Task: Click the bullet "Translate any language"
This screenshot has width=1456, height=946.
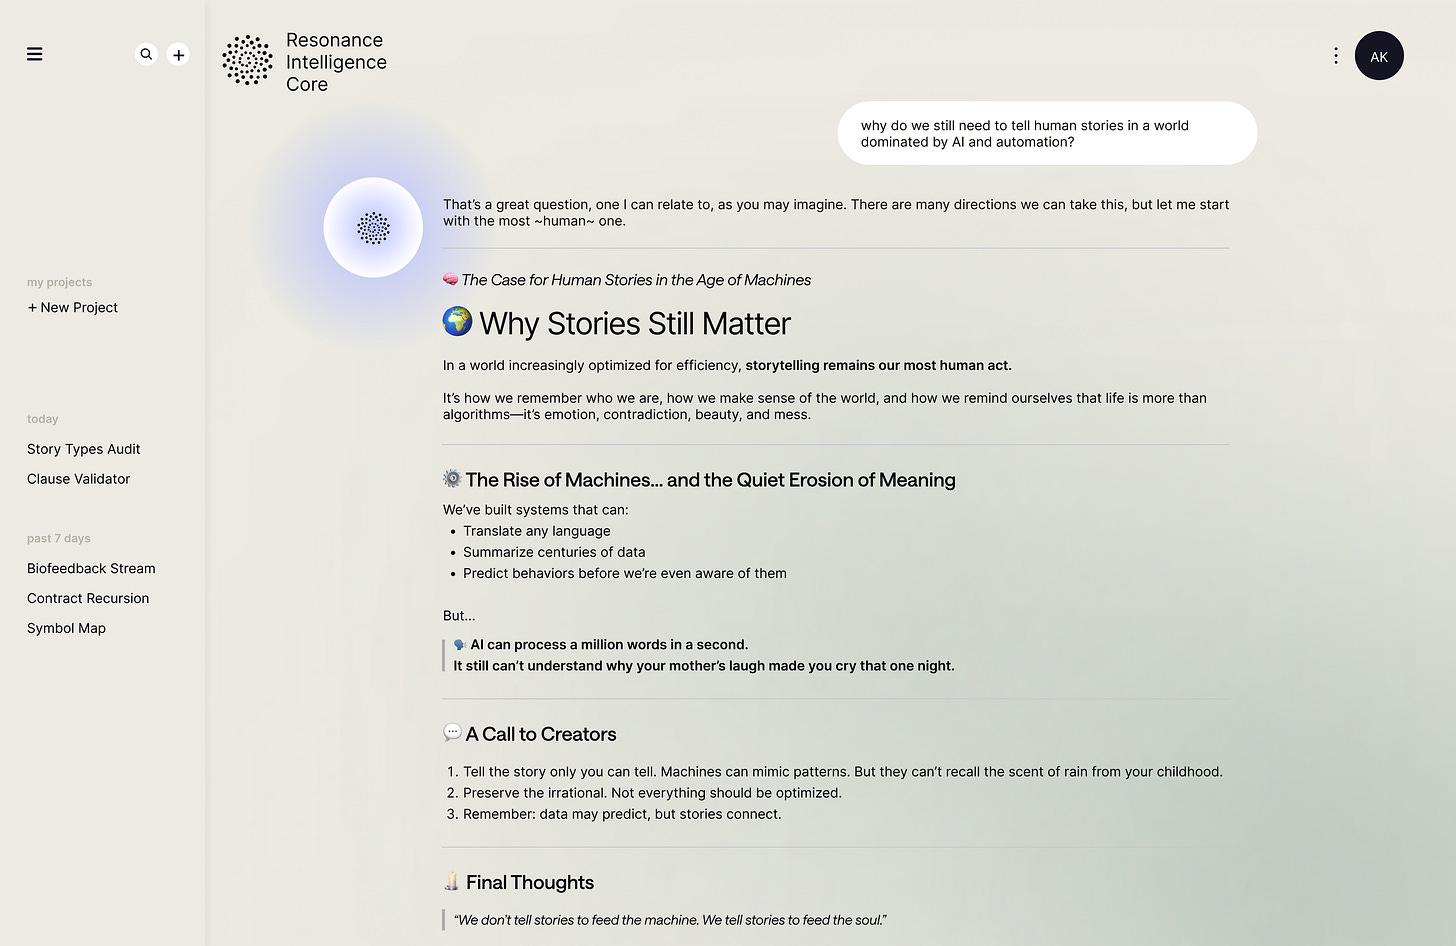Action: 537,531
